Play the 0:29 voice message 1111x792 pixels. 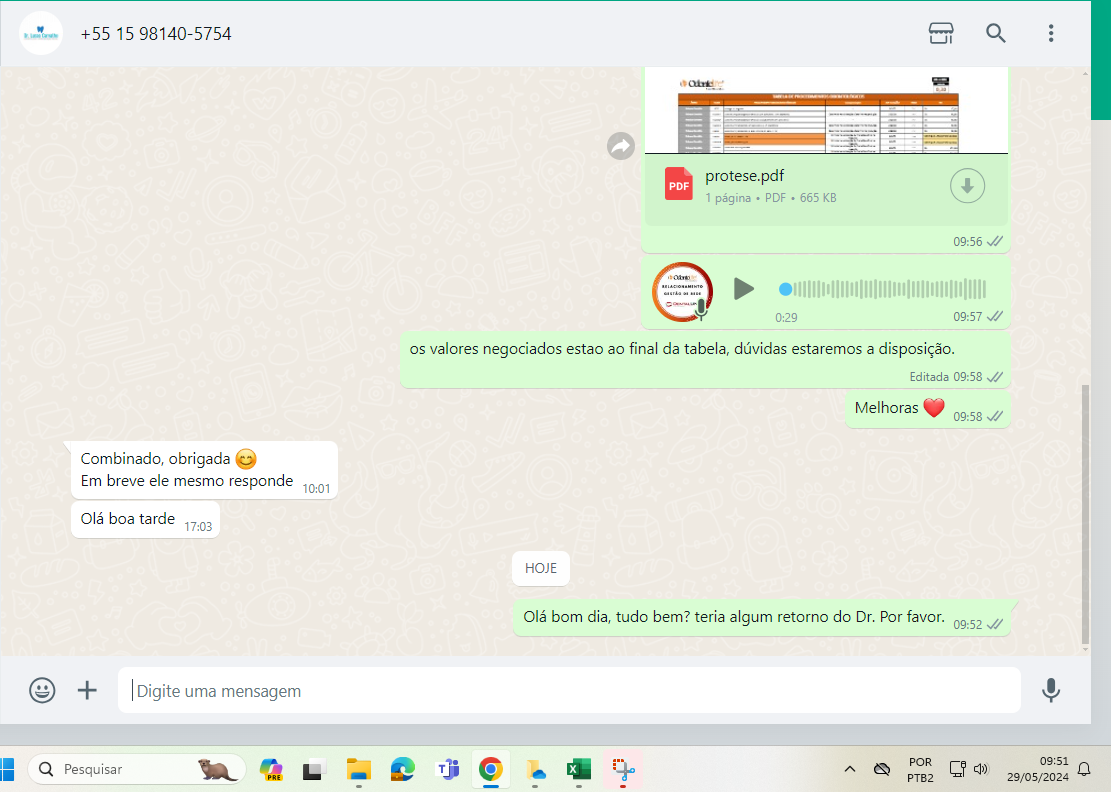click(x=743, y=289)
